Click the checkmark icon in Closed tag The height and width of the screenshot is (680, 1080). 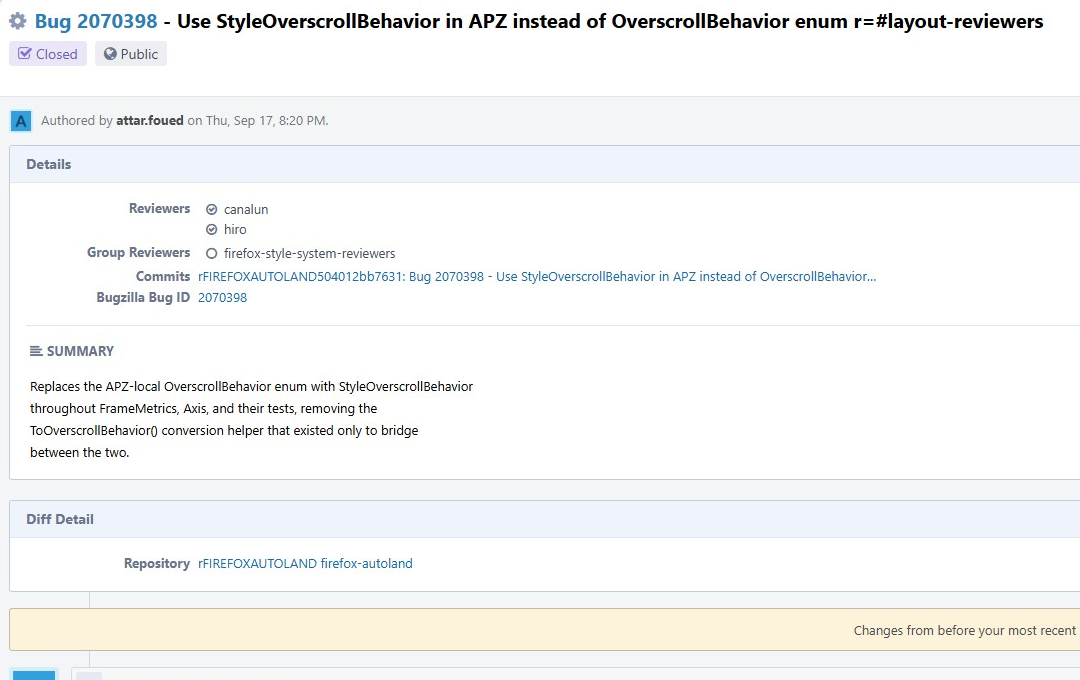pyautogui.click(x=25, y=54)
